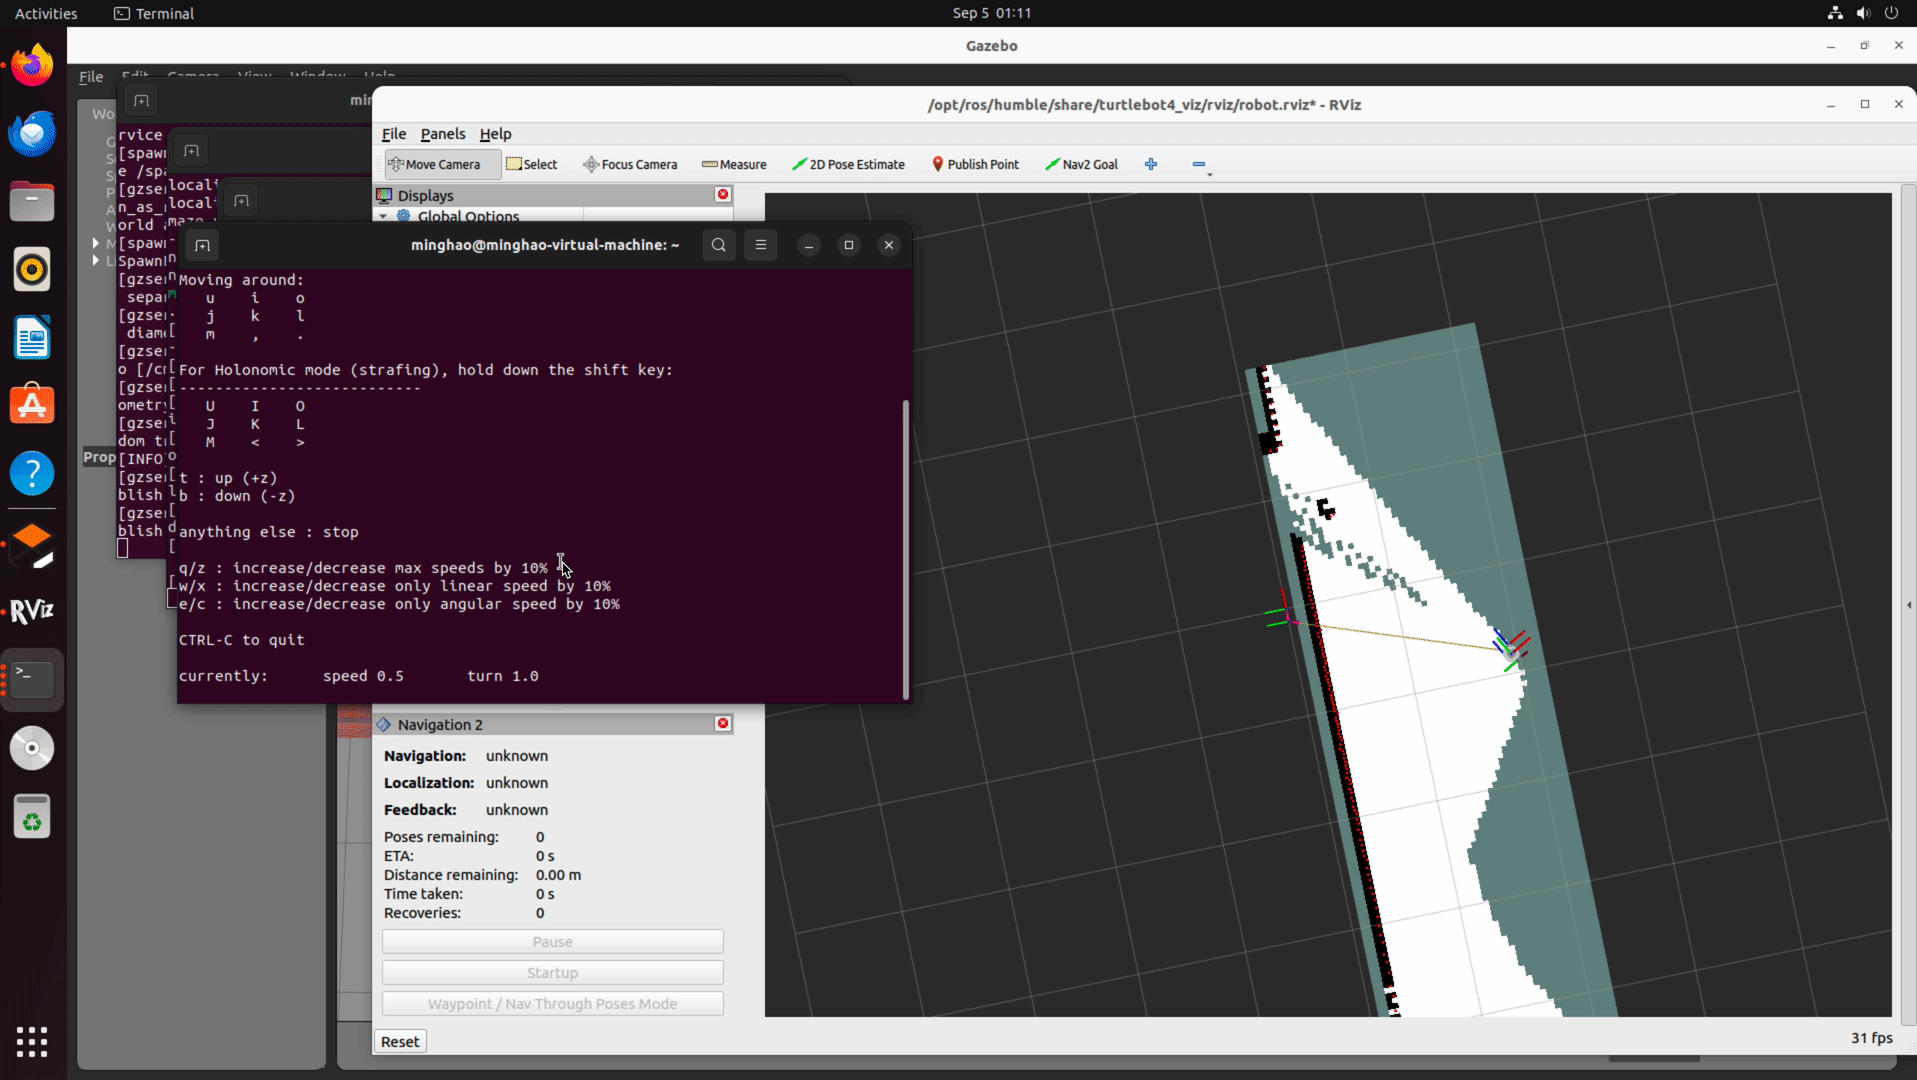Image resolution: width=1917 pixels, height=1080 pixels.
Task: Click the blue plus add-tool icon
Action: tap(1151, 164)
